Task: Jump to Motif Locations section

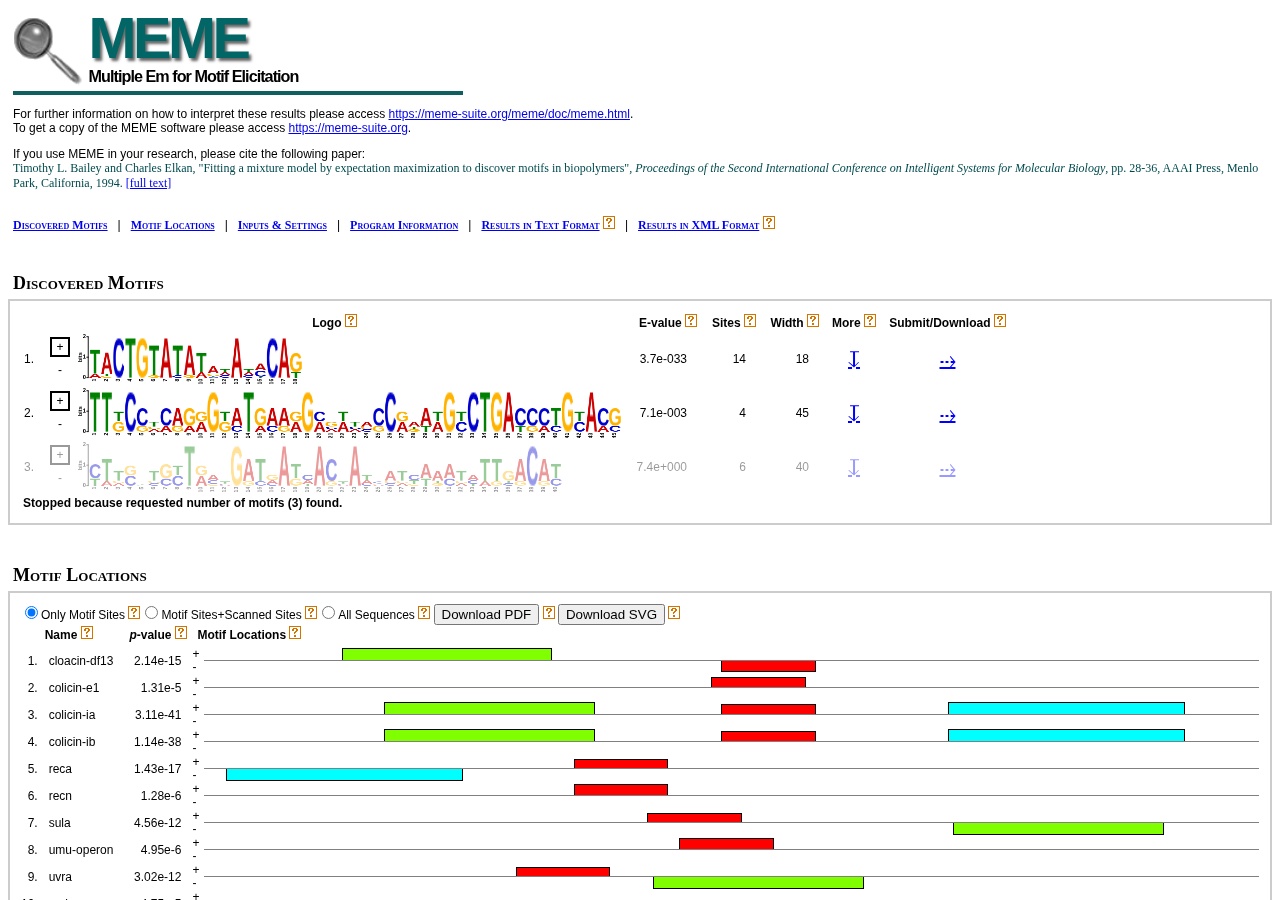Action: point(173,225)
